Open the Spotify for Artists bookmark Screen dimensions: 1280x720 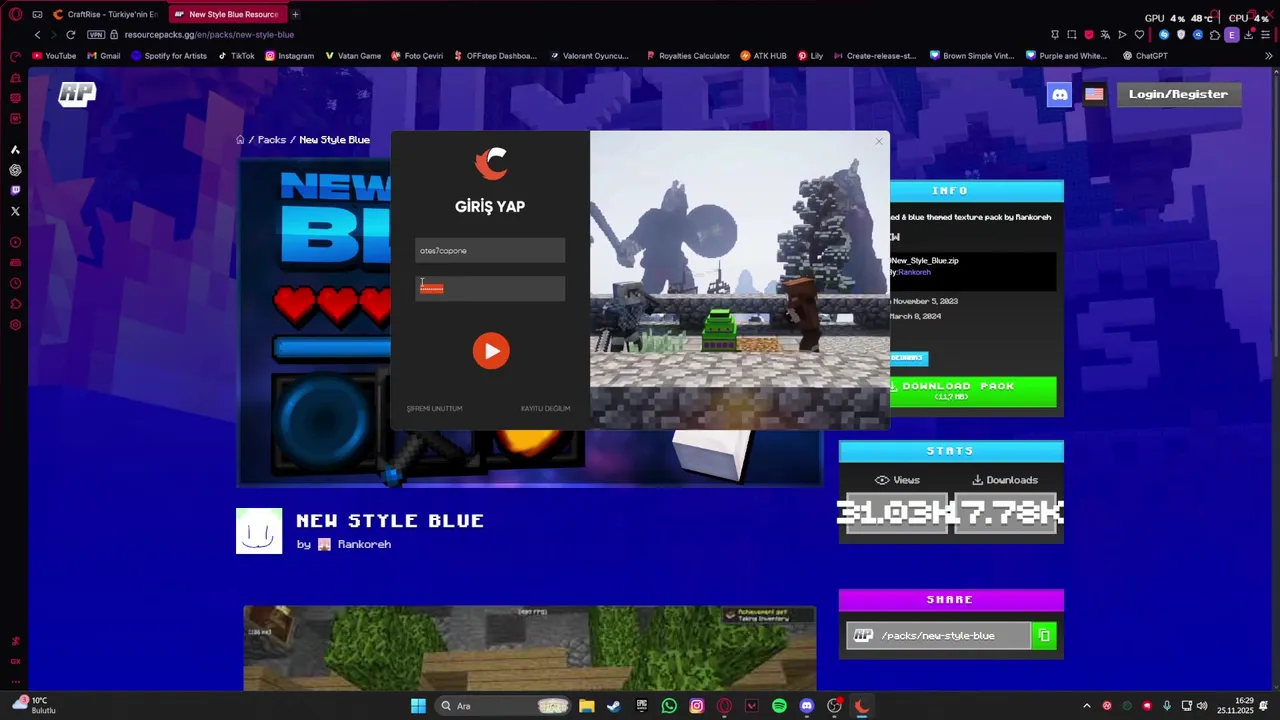click(169, 56)
